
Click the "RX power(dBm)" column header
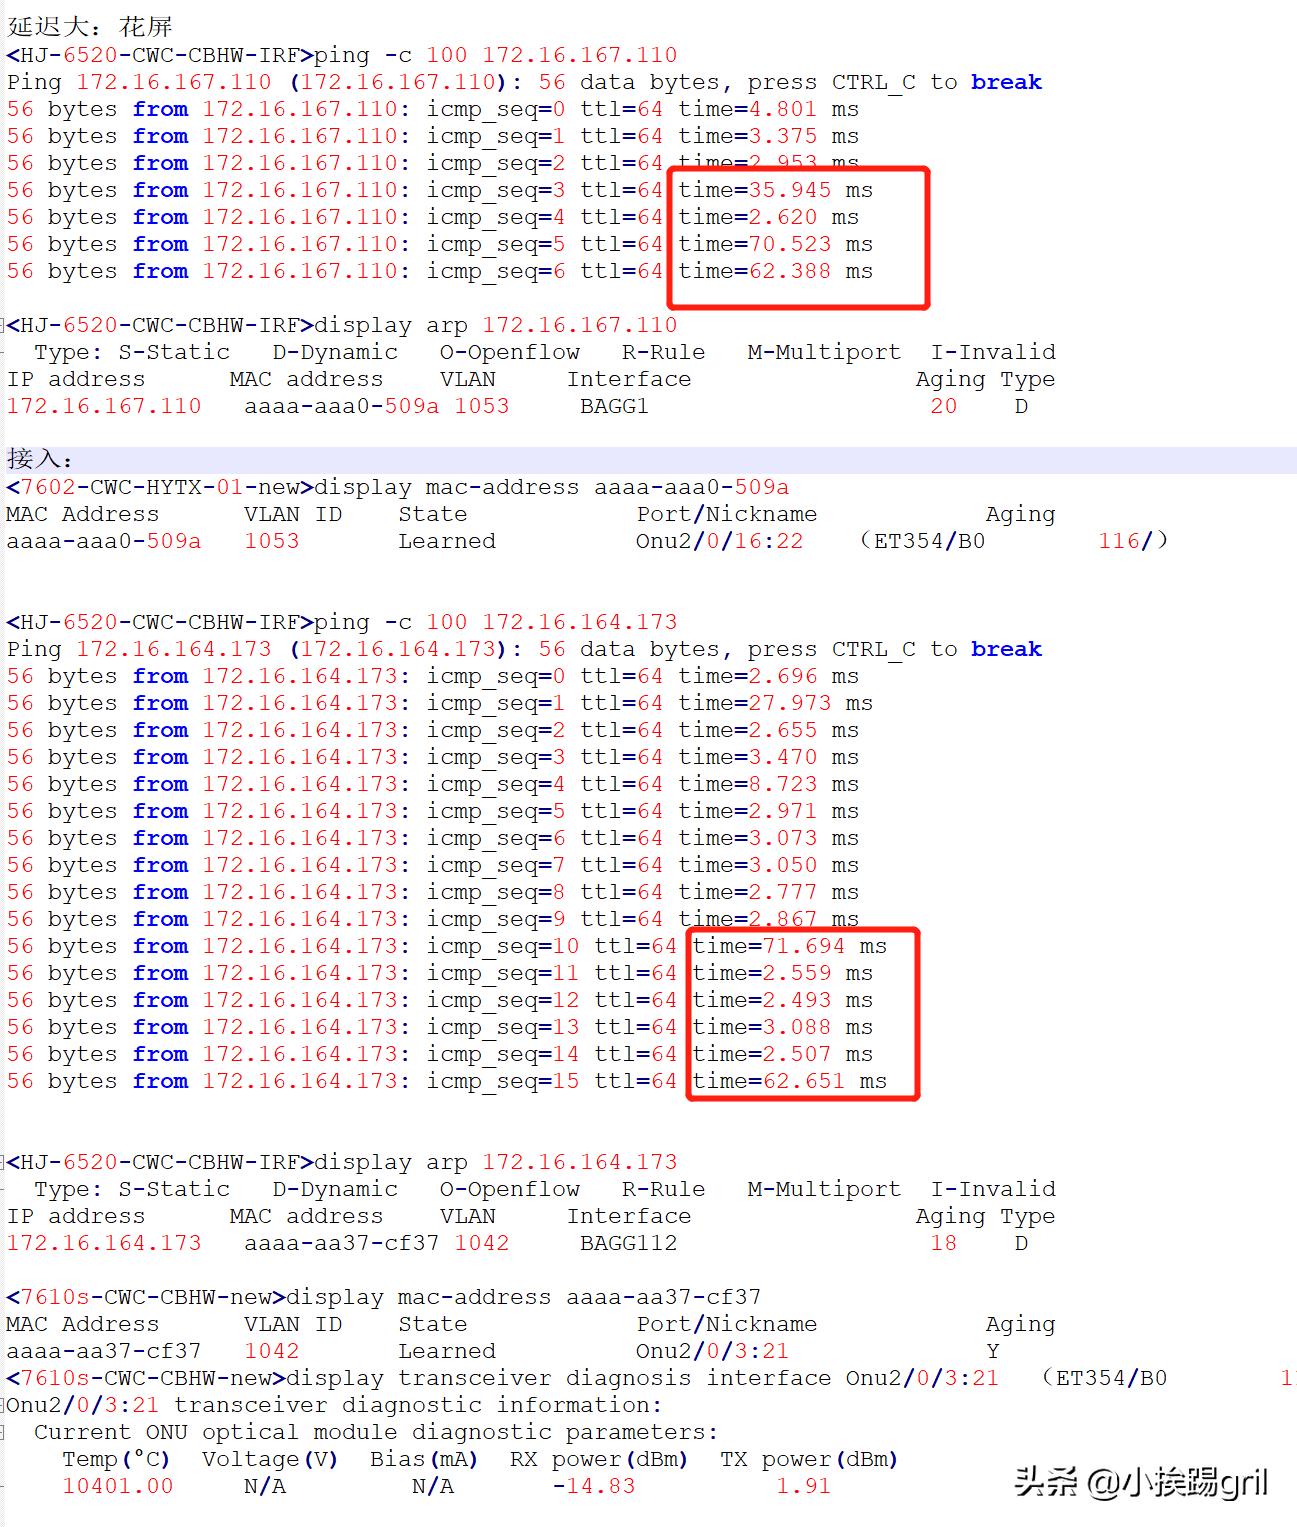coord(599,1459)
